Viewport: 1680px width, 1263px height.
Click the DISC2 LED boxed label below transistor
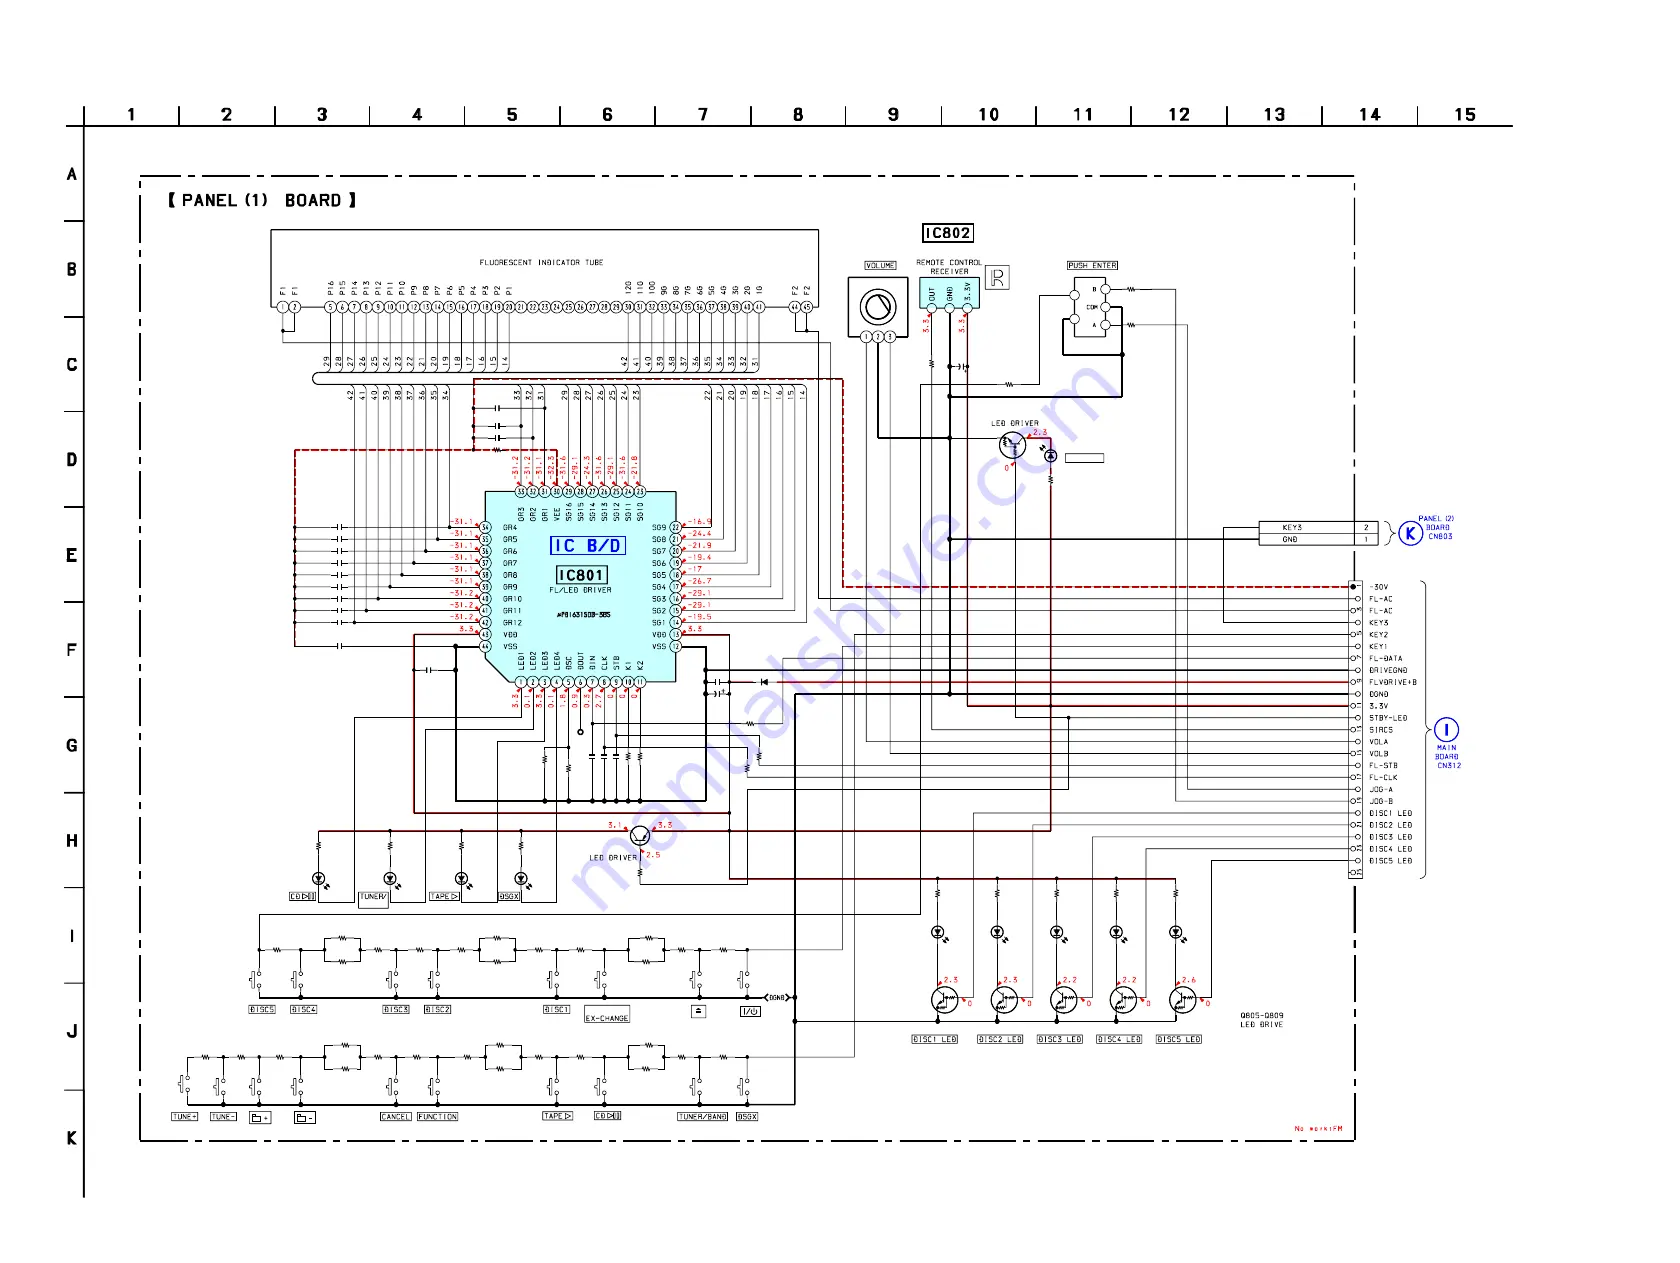1000,1040
